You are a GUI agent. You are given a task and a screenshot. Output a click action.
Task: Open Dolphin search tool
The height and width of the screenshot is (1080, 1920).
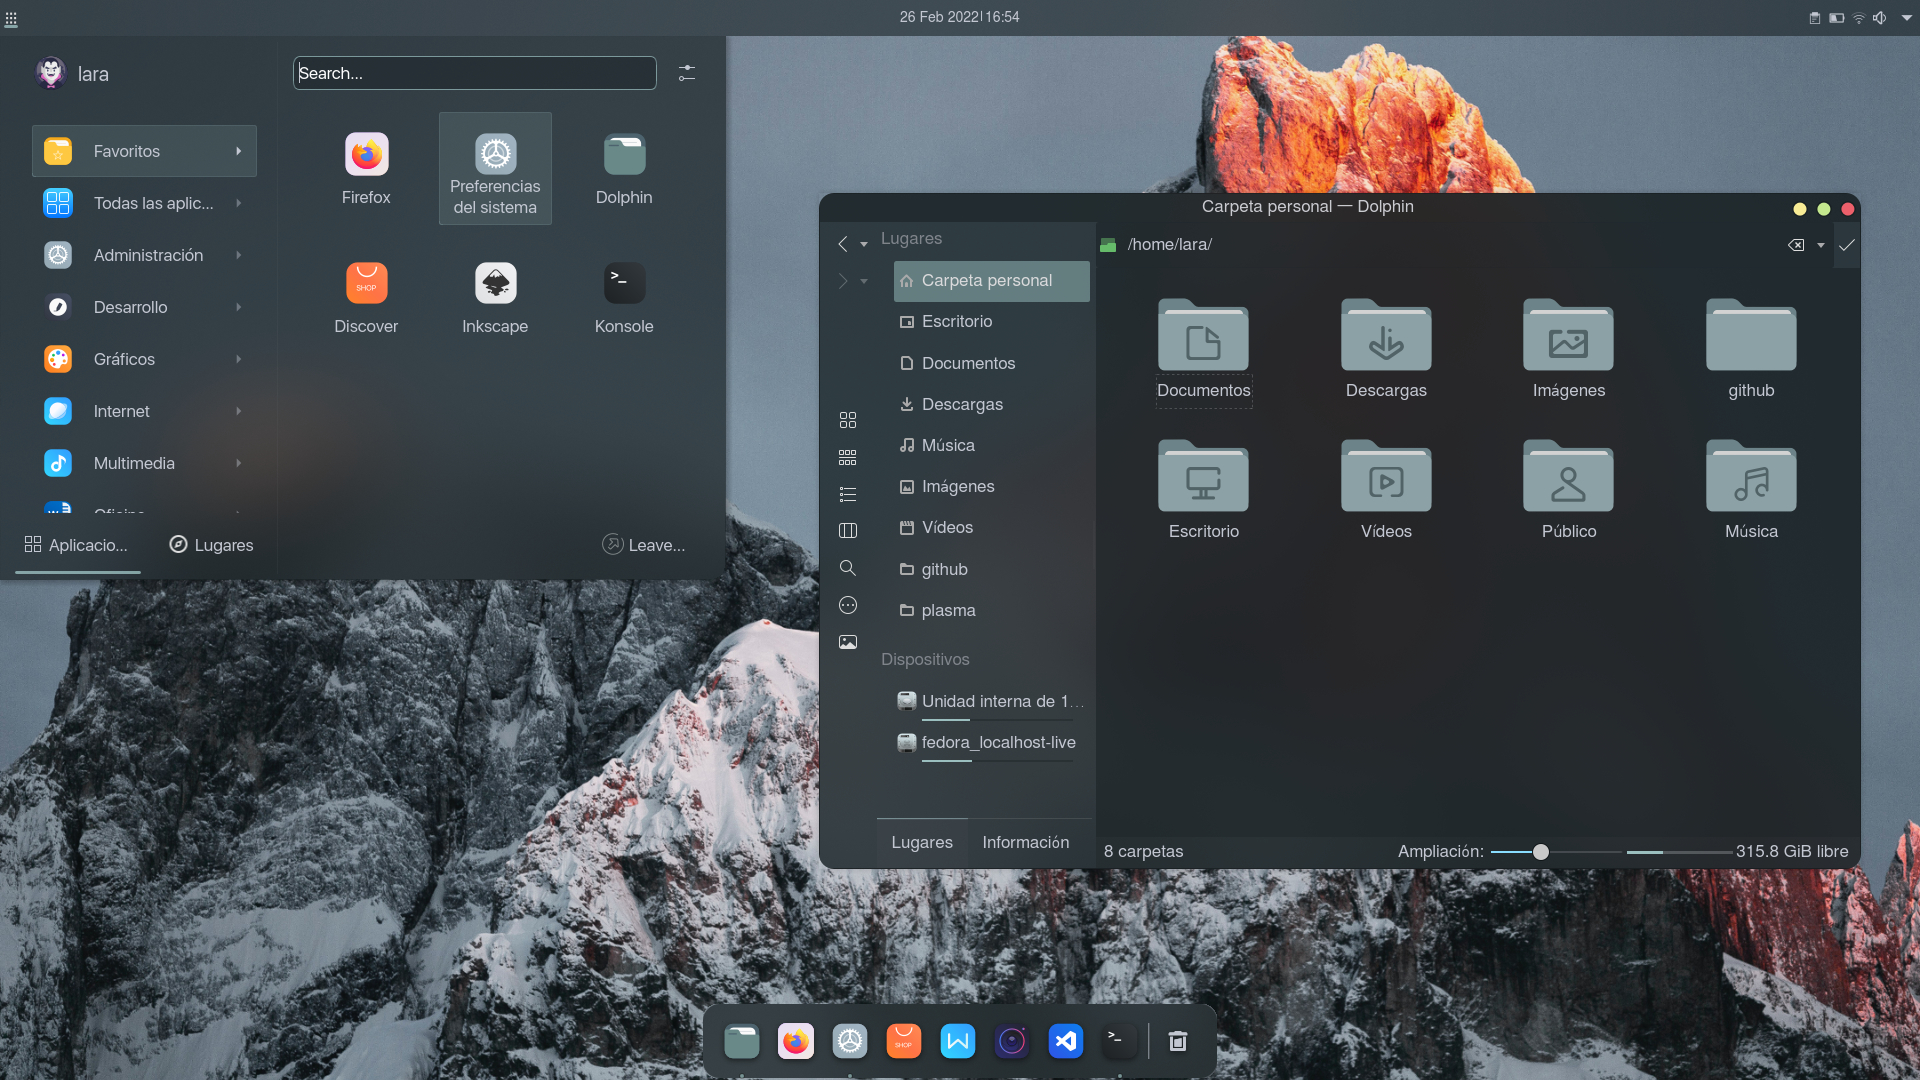848,568
